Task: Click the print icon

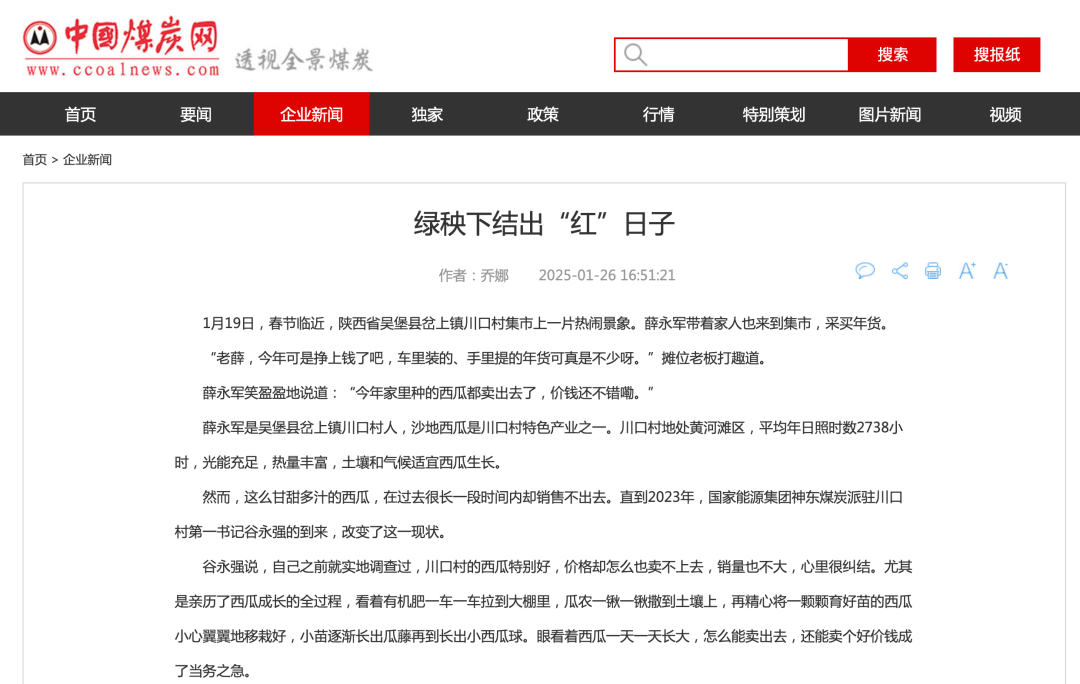Action: coord(933,271)
